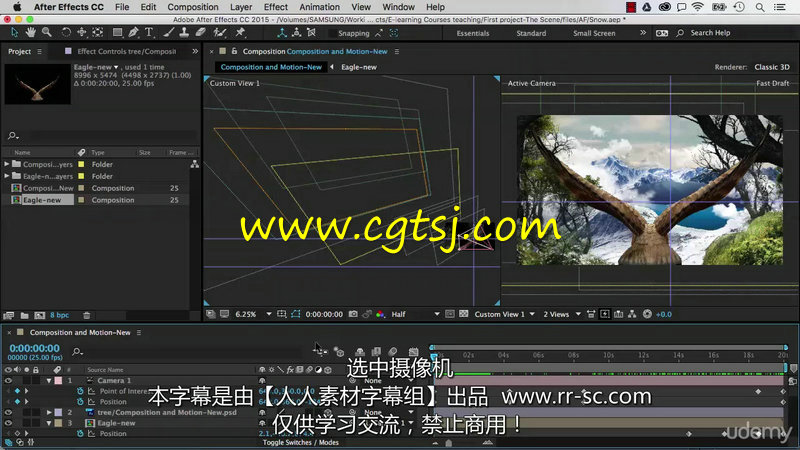This screenshot has height=450, width=800.
Task: Click the Camera 1 pink label color swatch
Action: click(59, 381)
